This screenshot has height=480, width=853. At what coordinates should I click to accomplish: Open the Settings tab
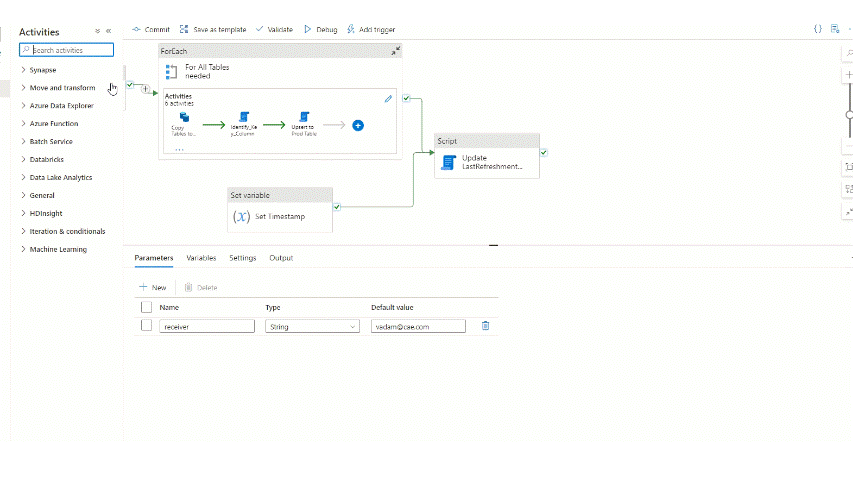242,258
